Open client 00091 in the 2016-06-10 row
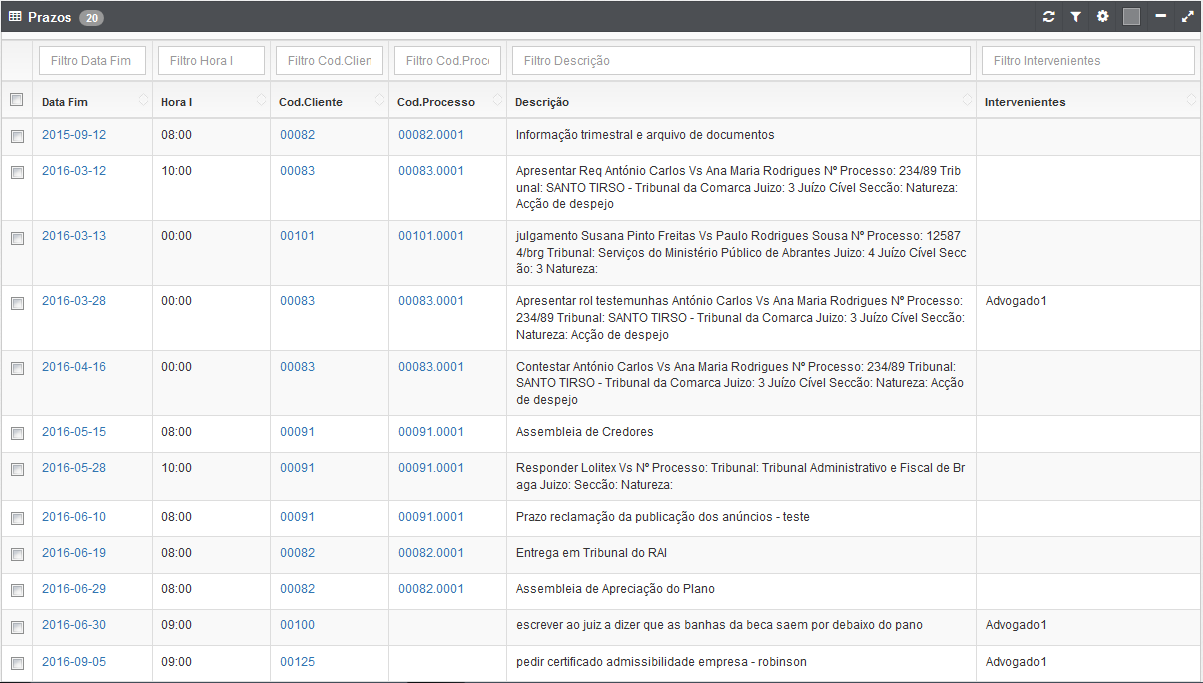Screen dimensions: 1203x683 pos(297,517)
